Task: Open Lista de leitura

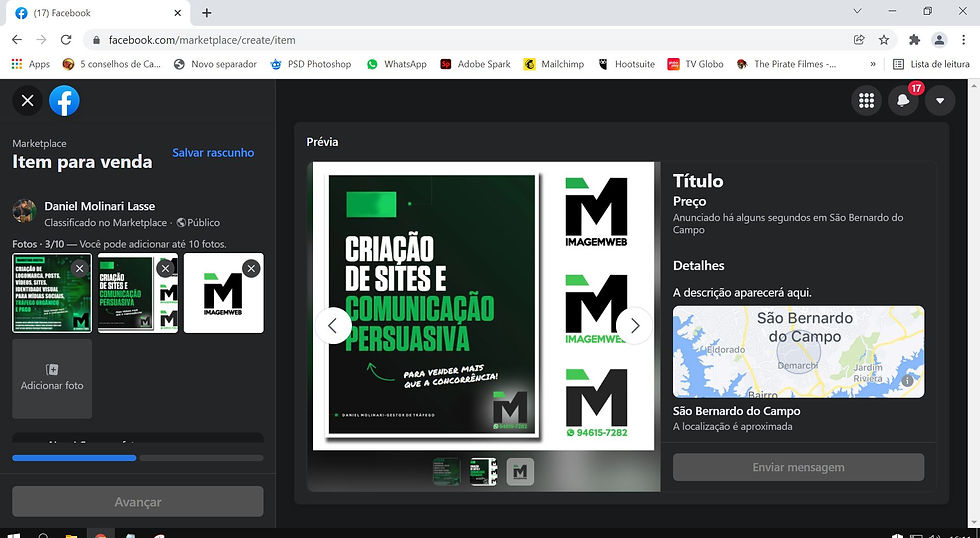Action: pos(931,64)
